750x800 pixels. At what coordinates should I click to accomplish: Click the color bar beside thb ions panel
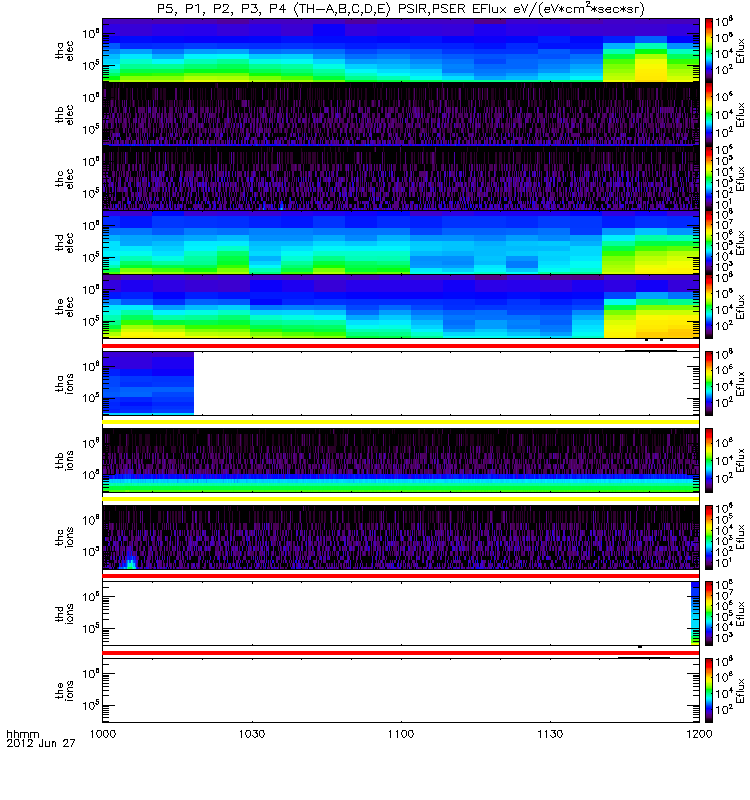coord(709,460)
